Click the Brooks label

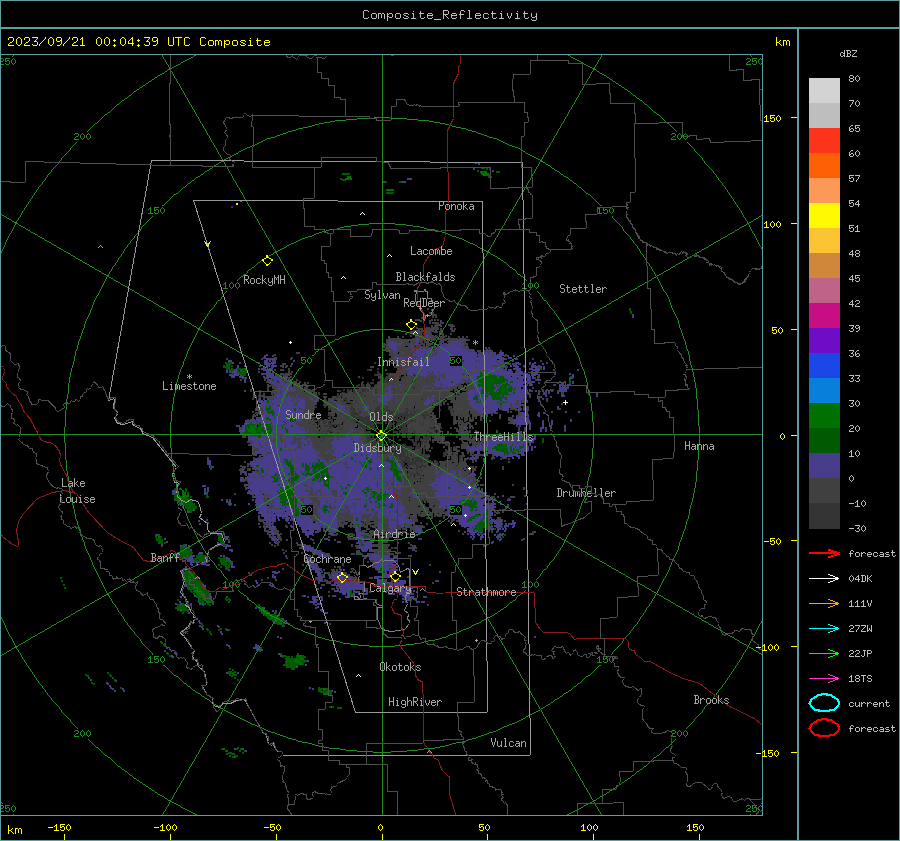coord(711,700)
